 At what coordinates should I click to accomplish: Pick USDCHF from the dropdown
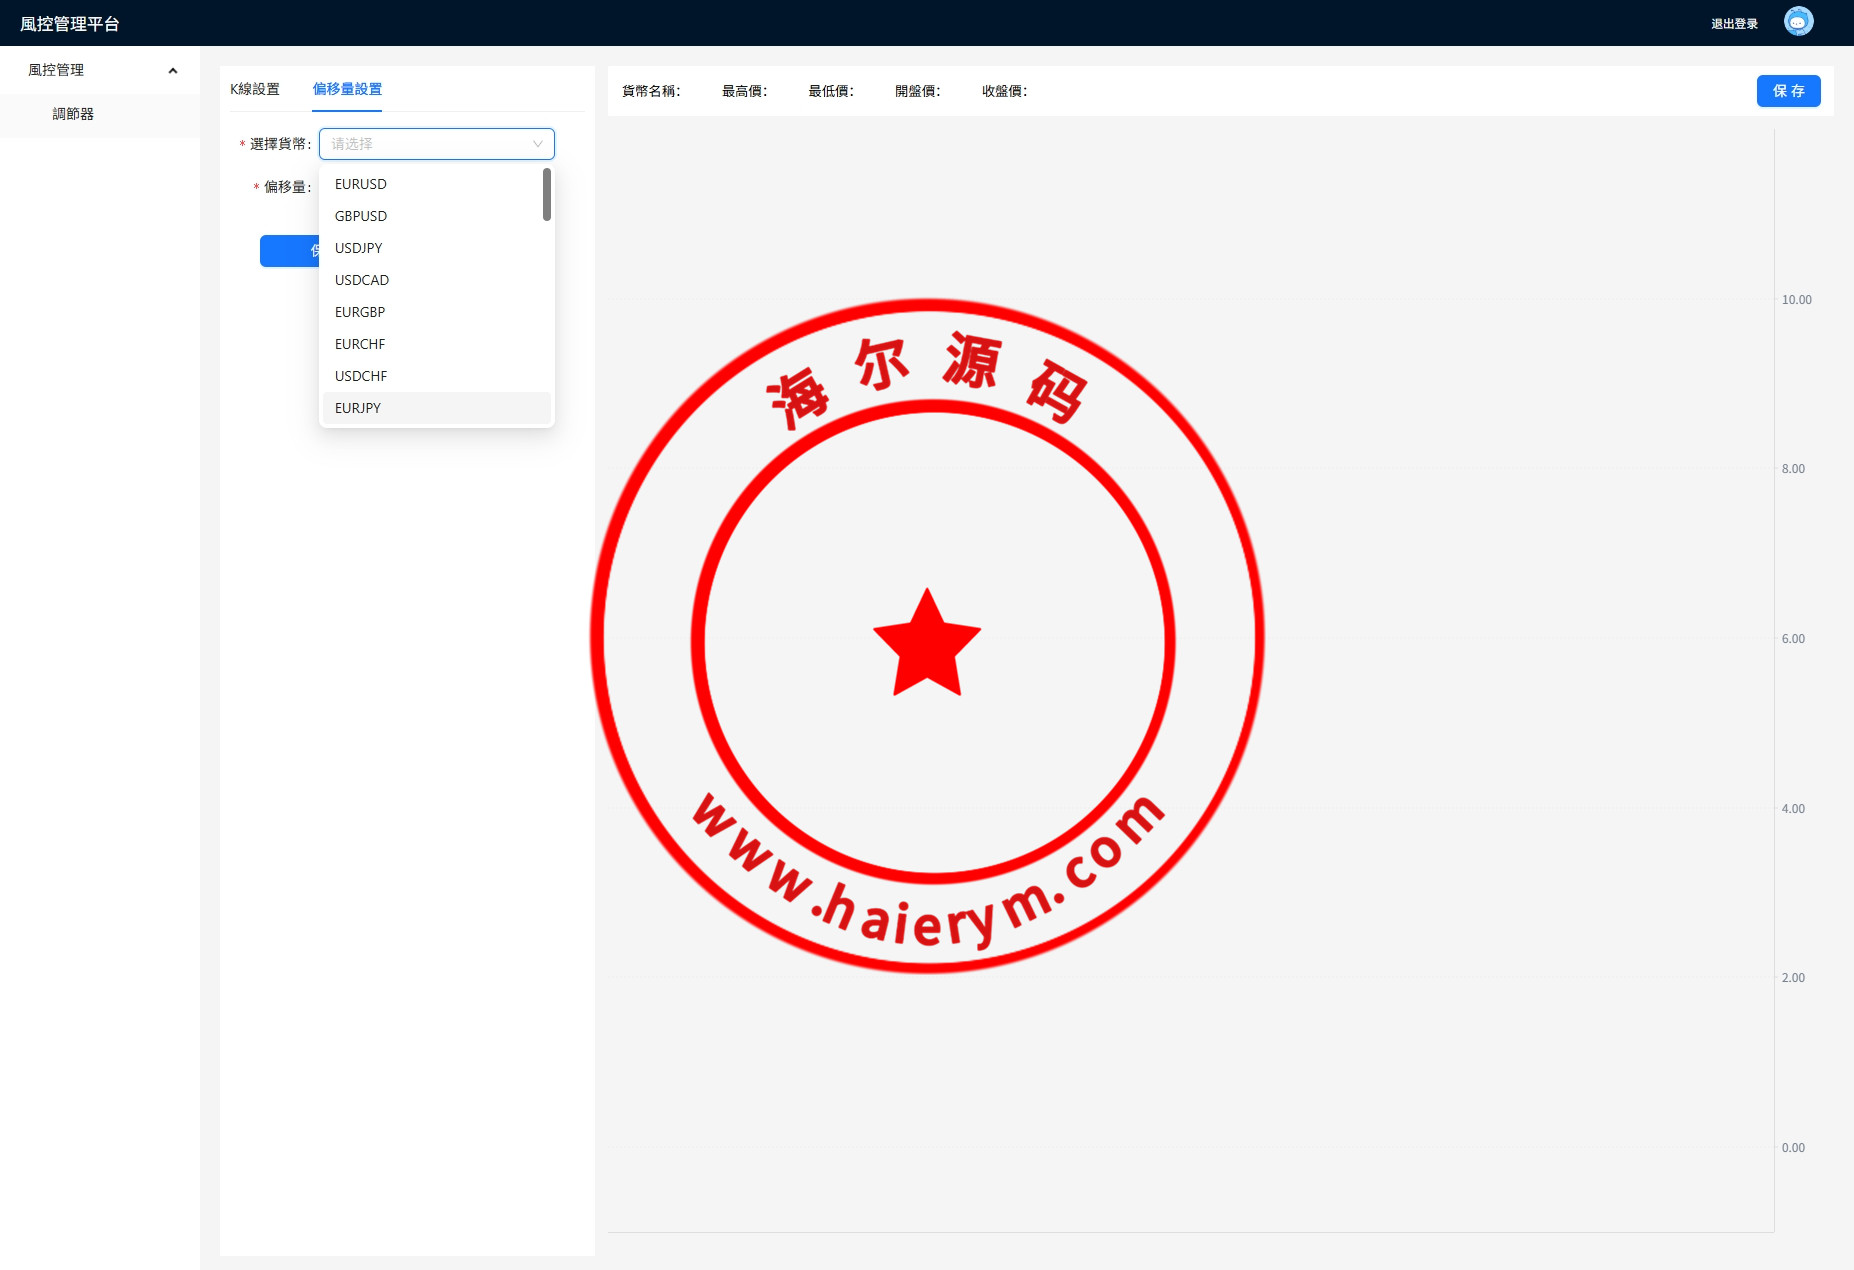361,376
